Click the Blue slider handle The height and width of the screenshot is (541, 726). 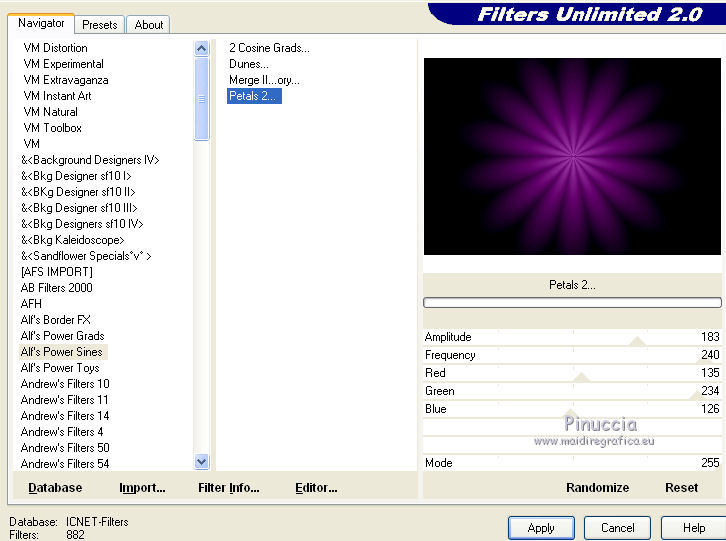coord(571,413)
